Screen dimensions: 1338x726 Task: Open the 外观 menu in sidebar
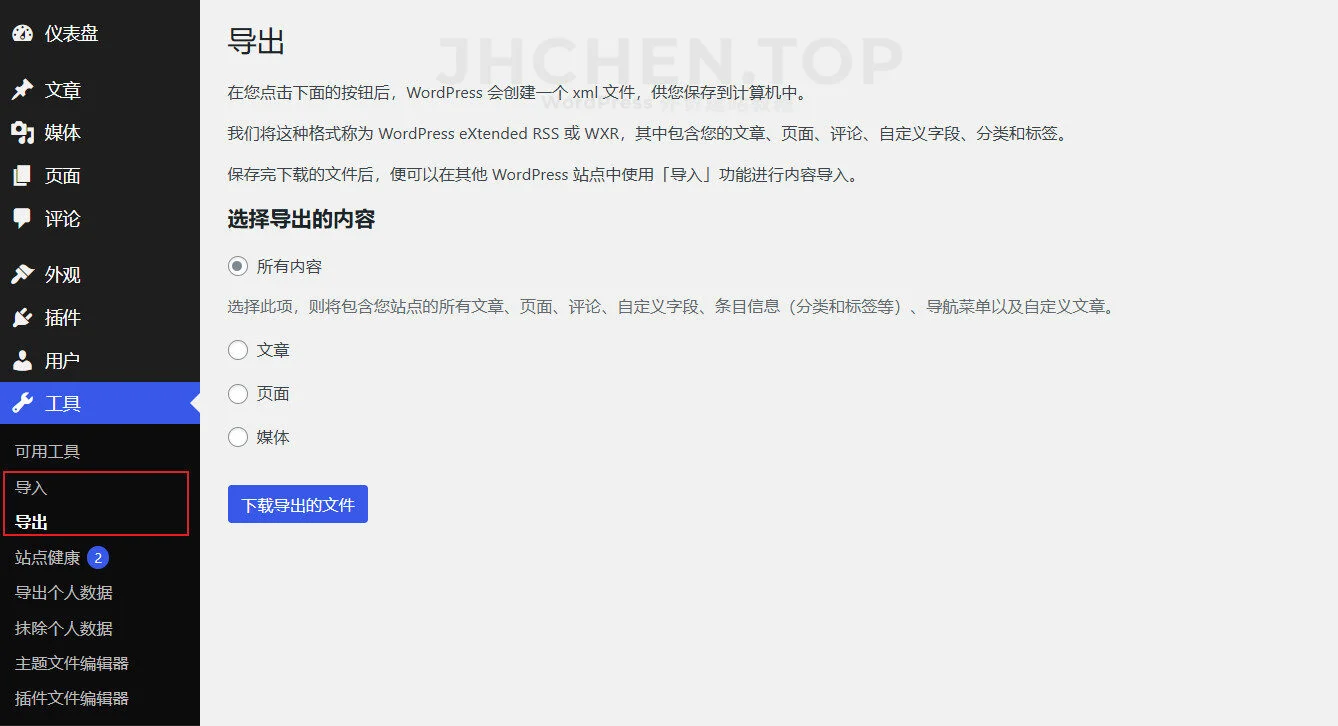[x=63, y=274]
